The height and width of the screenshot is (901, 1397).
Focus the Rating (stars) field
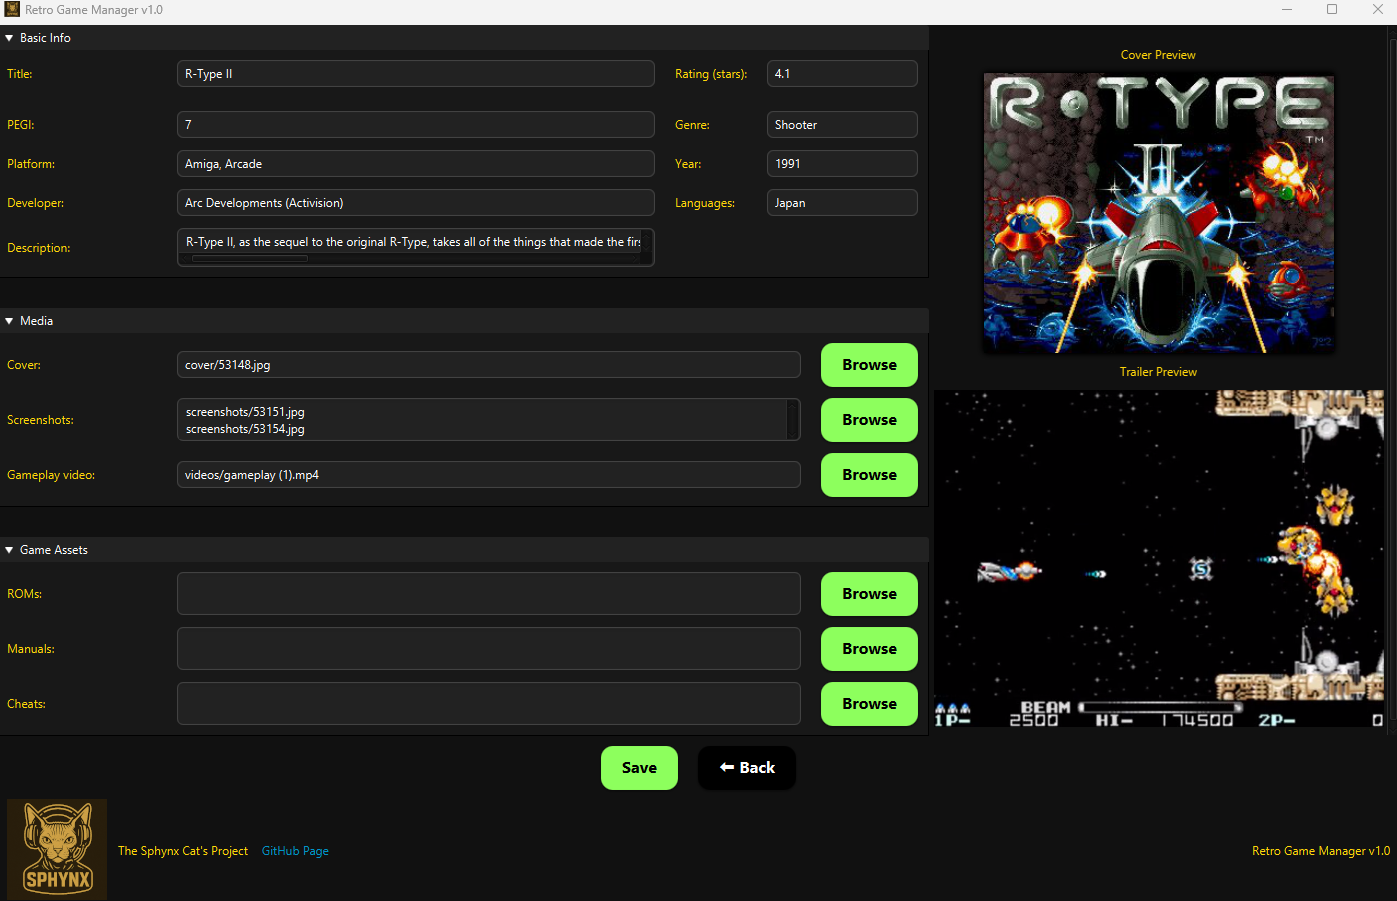(841, 74)
